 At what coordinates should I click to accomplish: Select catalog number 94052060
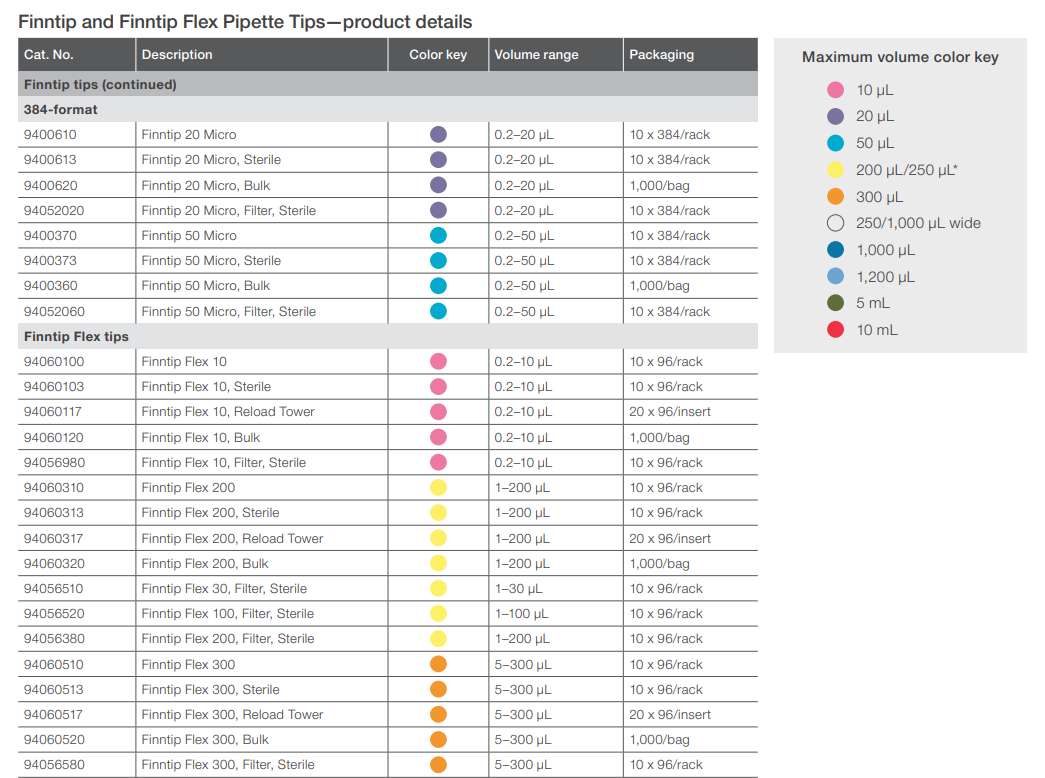coord(54,311)
